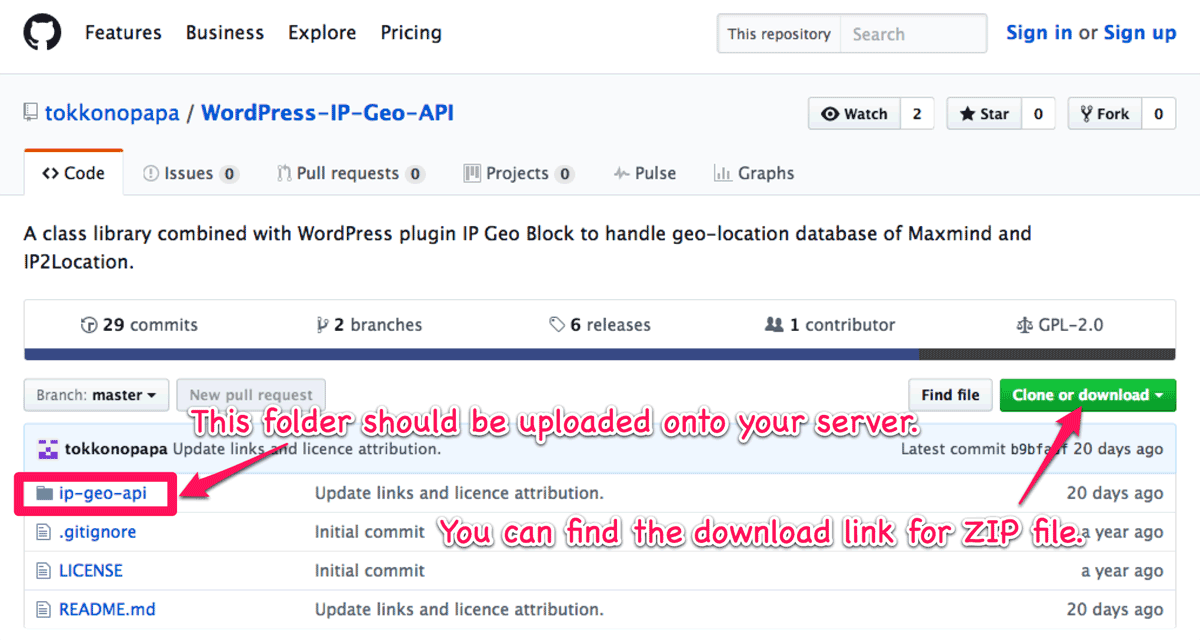Click the commits history clock icon
The width and height of the screenshot is (1200, 640).
(x=88, y=325)
